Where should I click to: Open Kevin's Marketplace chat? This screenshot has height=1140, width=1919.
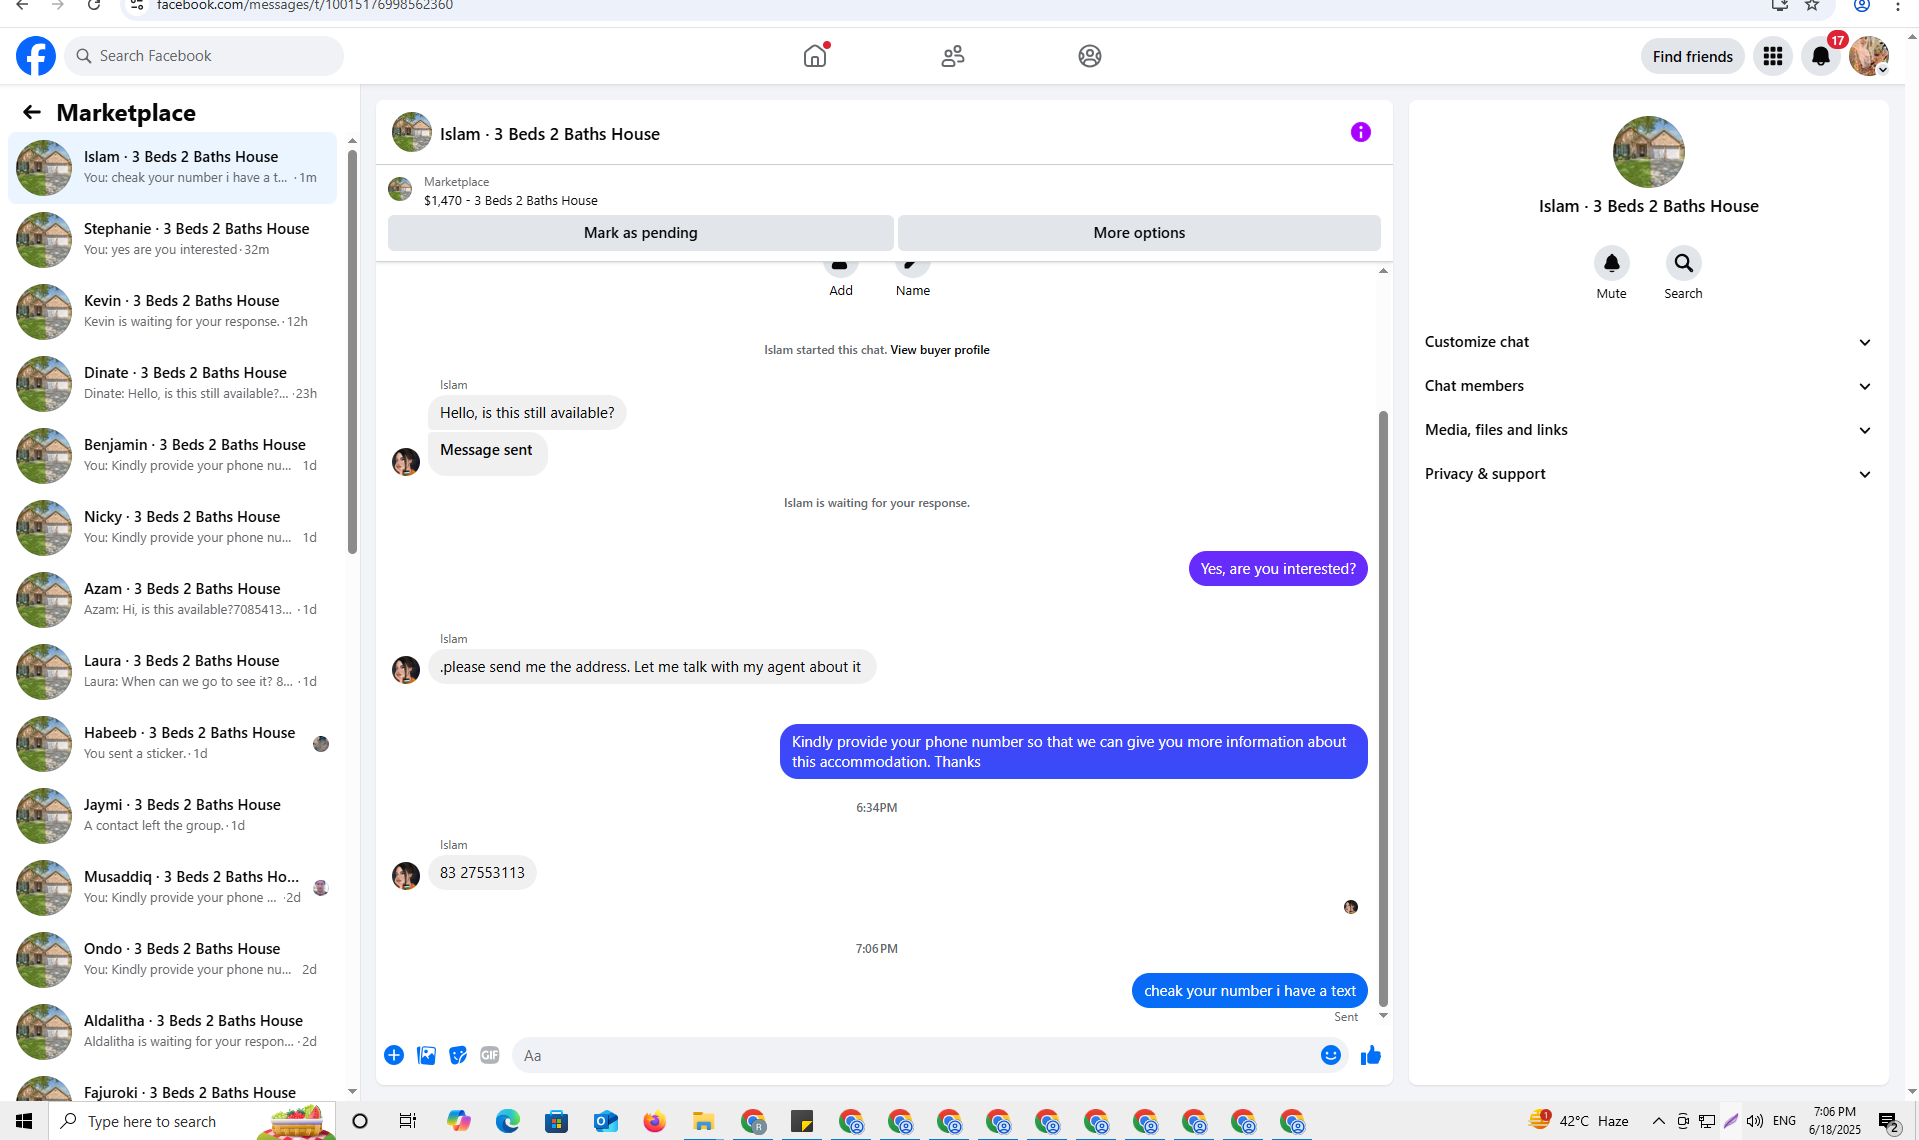pos(173,312)
